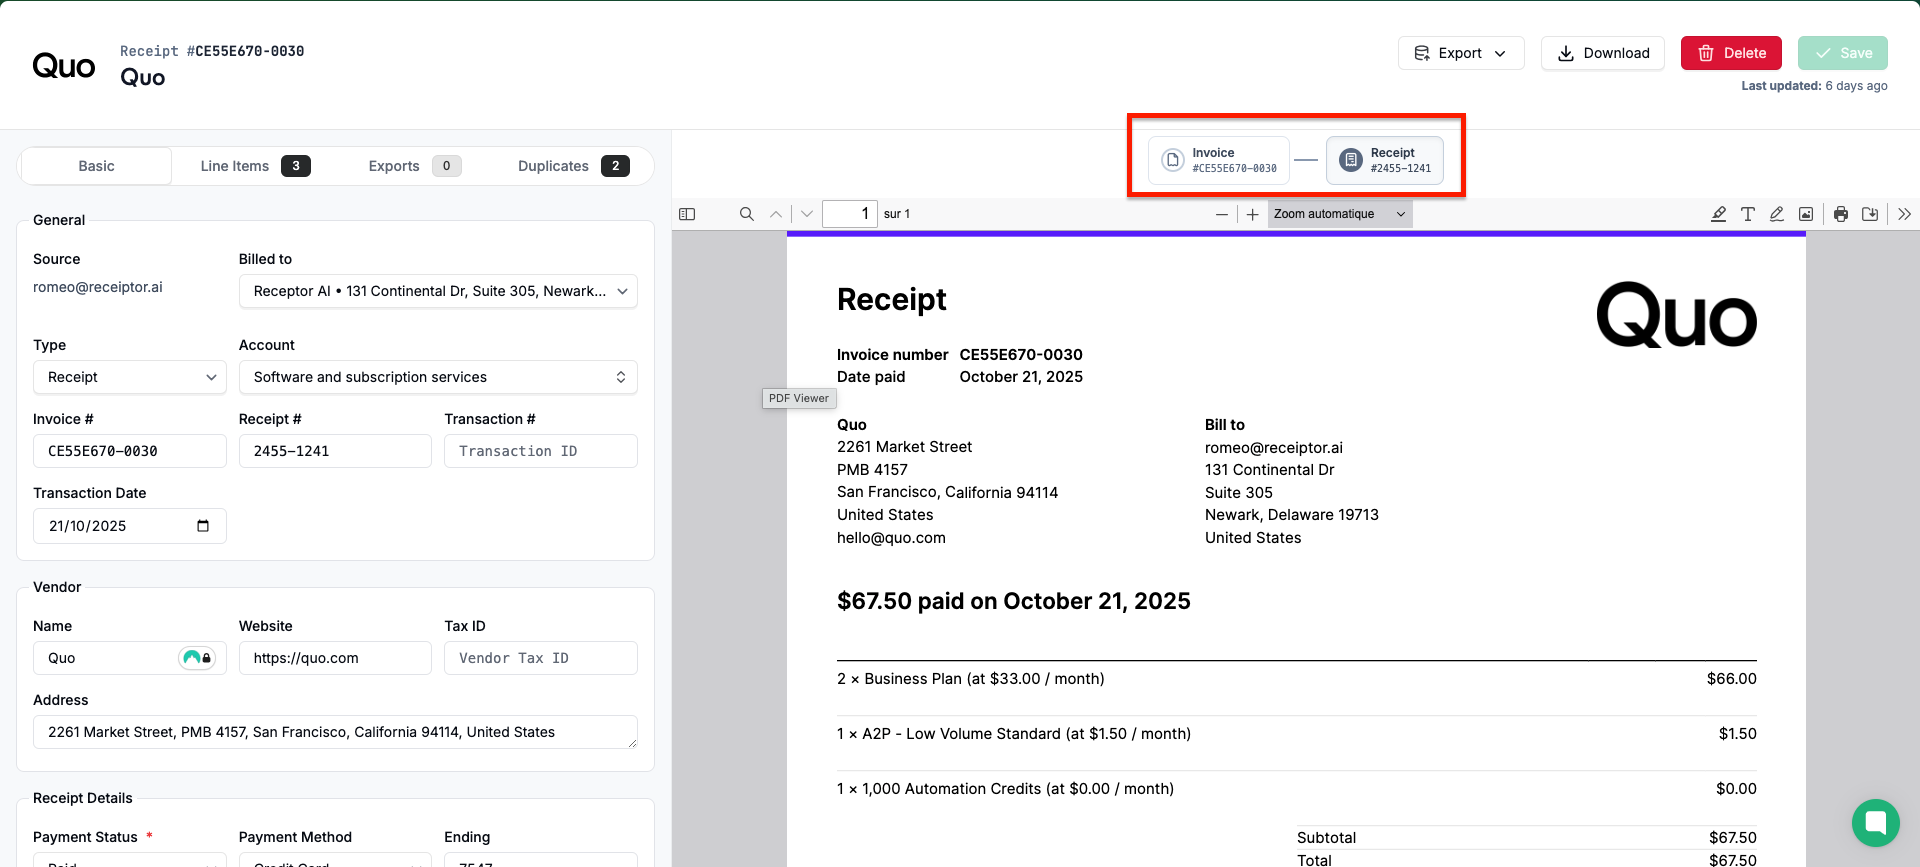This screenshot has height=867, width=1920.
Task: Click the Bill to email in receipt
Action: [1274, 448]
